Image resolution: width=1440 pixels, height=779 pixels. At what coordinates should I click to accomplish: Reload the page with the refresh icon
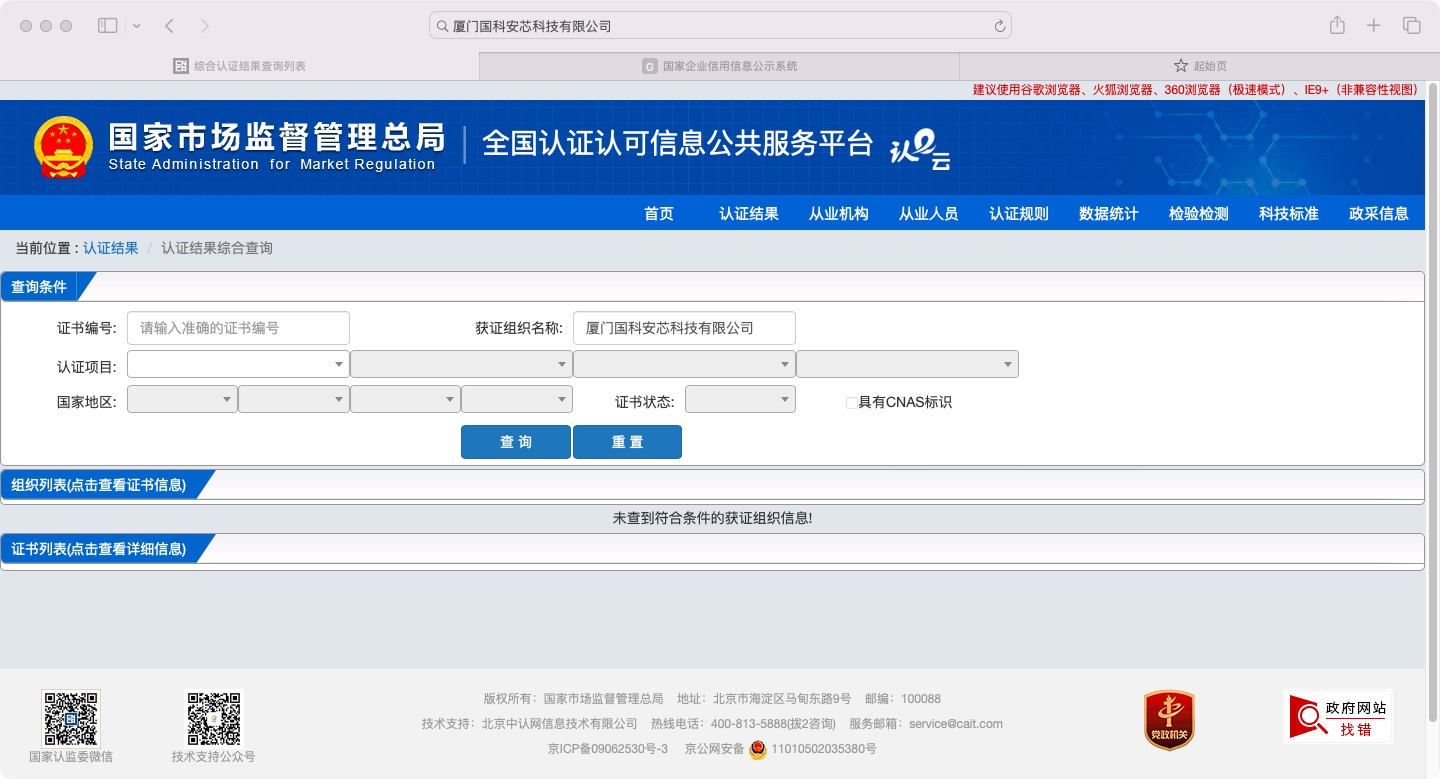[999, 26]
